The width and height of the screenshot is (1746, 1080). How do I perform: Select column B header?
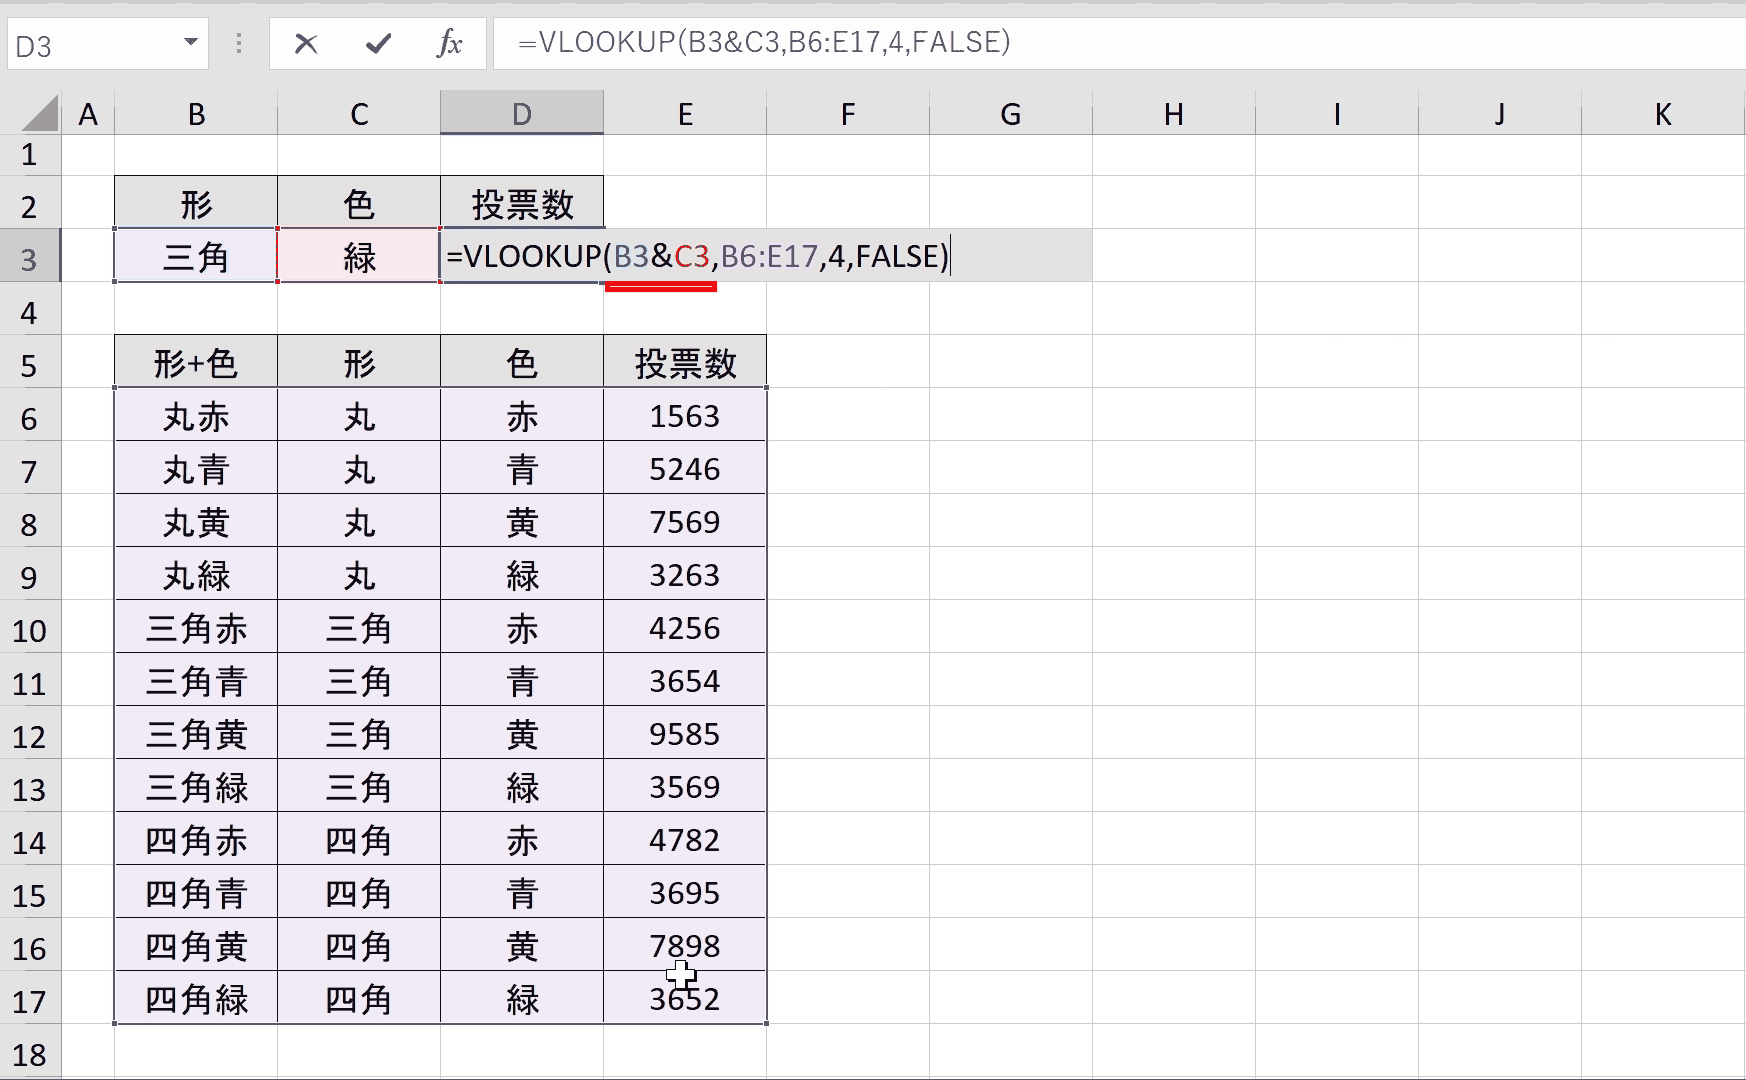coord(196,113)
